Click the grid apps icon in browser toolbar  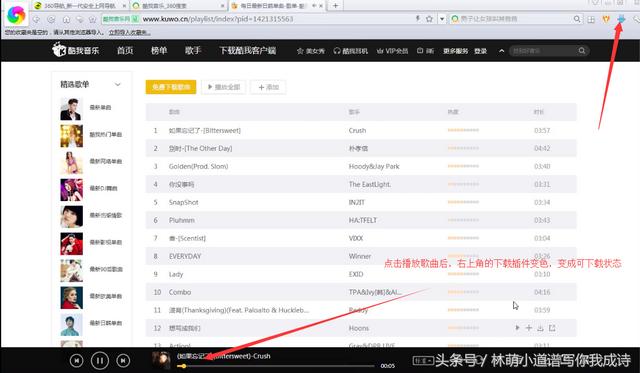coord(591,19)
